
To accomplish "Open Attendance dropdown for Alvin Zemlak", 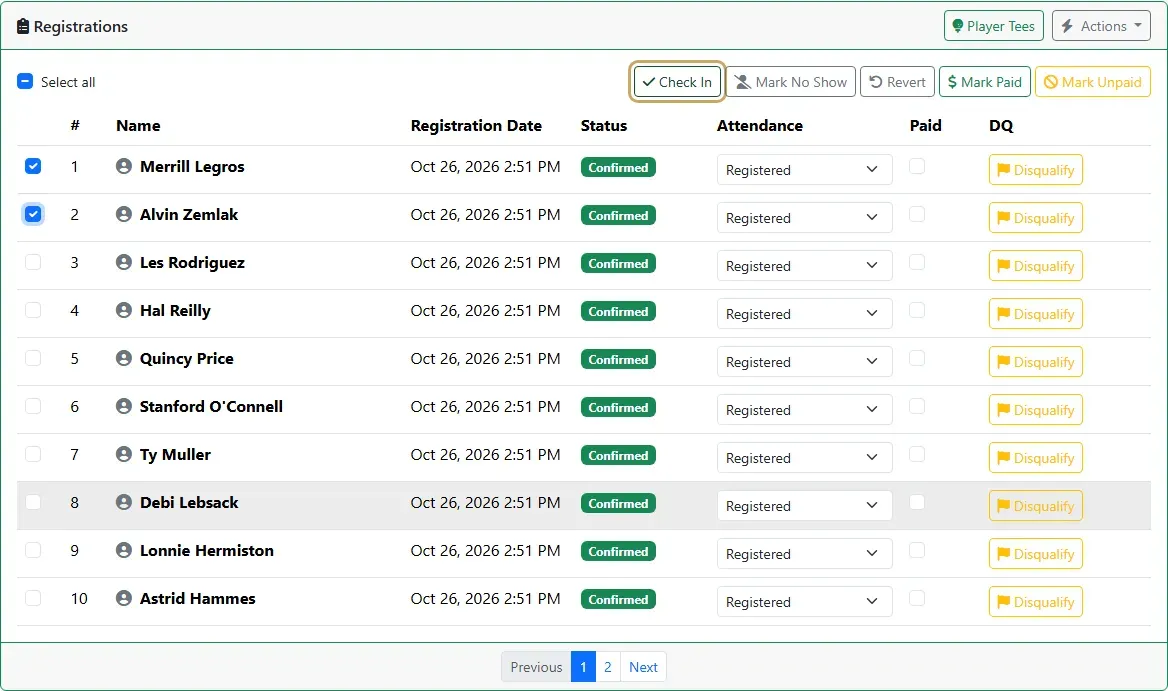I will tap(804, 217).
